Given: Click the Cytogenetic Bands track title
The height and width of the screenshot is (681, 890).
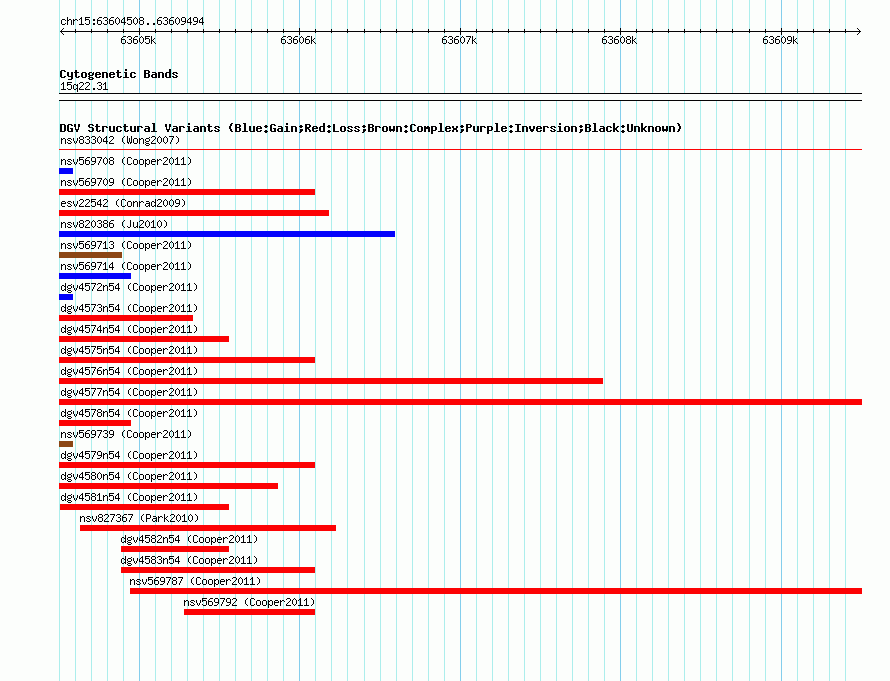Looking at the screenshot, I should tap(119, 74).
